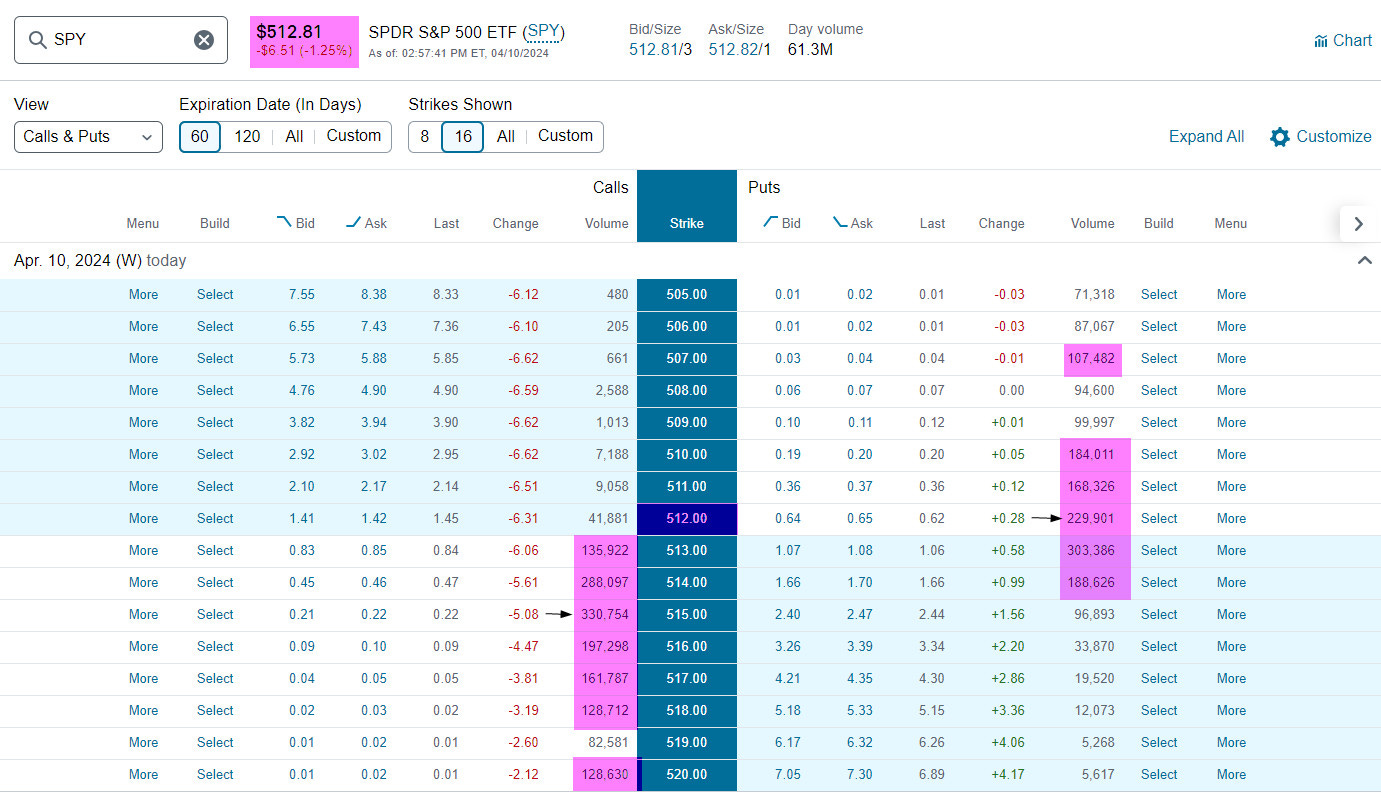Image resolution: width=1381 pixels, height=792 pixels.
Task: Click put volume 229,901 at 512 strike
Action: (1089, 519)
